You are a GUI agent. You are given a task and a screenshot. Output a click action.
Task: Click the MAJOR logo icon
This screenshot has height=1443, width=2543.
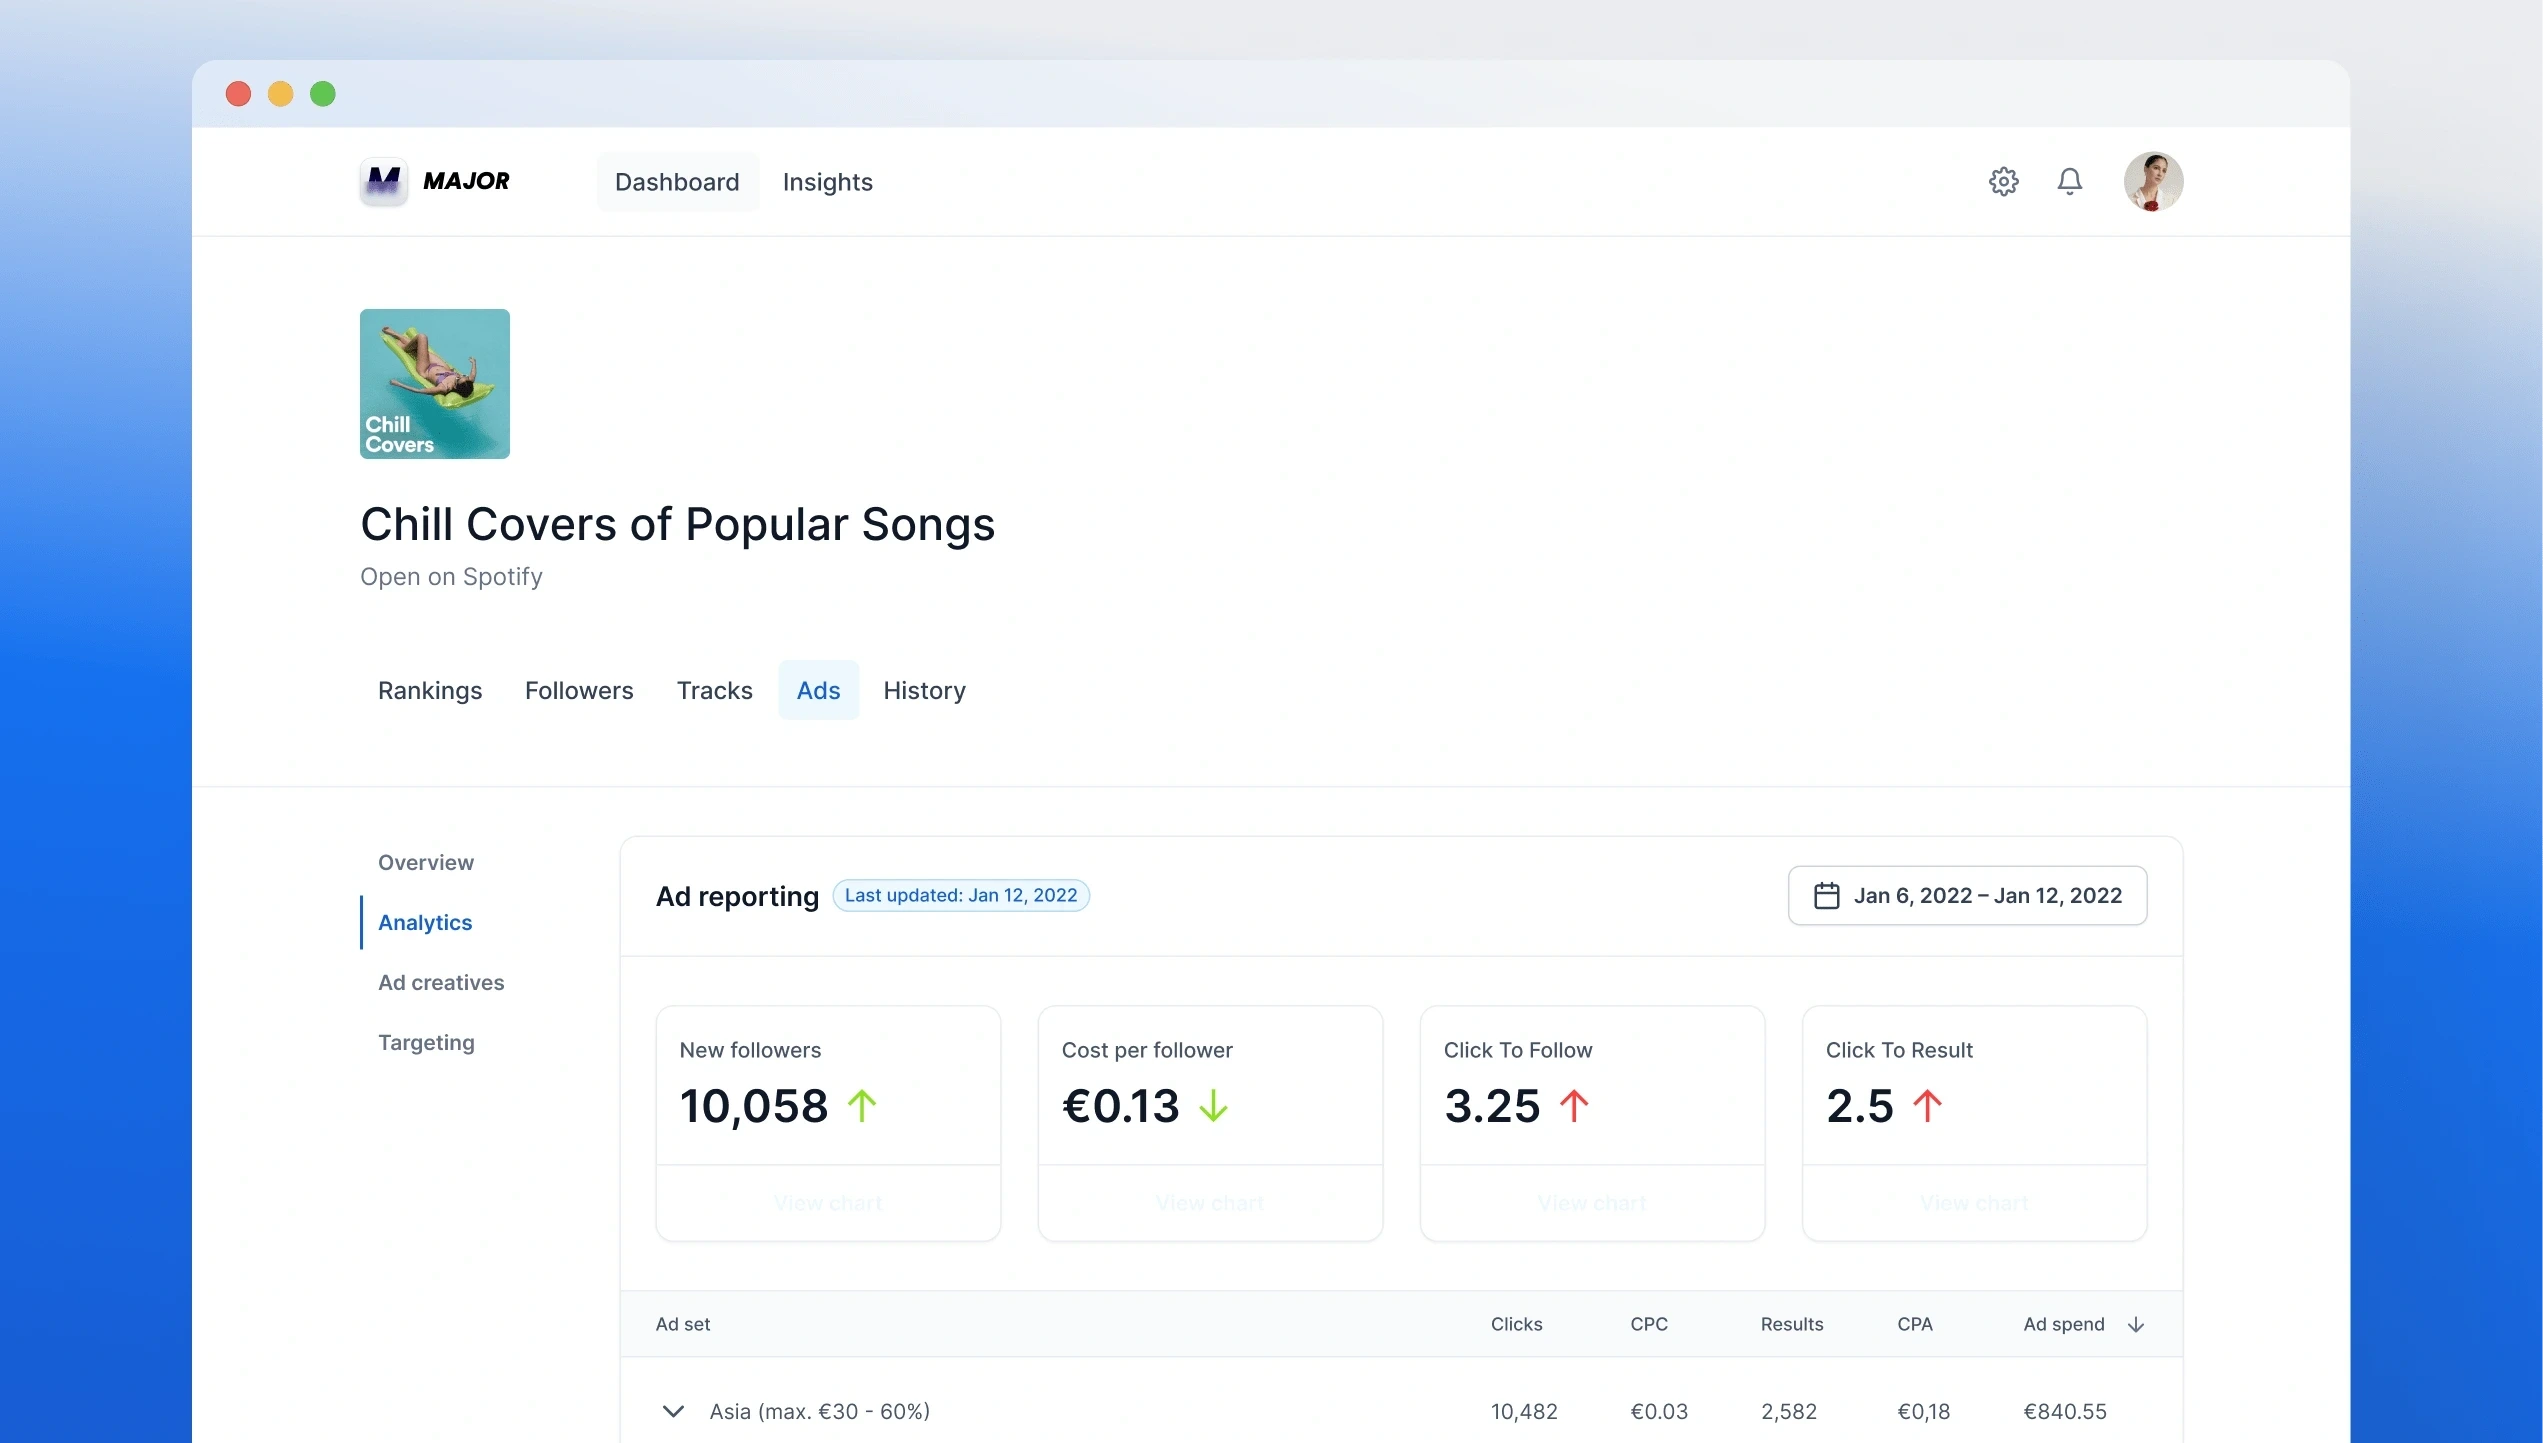pos(384,182)
